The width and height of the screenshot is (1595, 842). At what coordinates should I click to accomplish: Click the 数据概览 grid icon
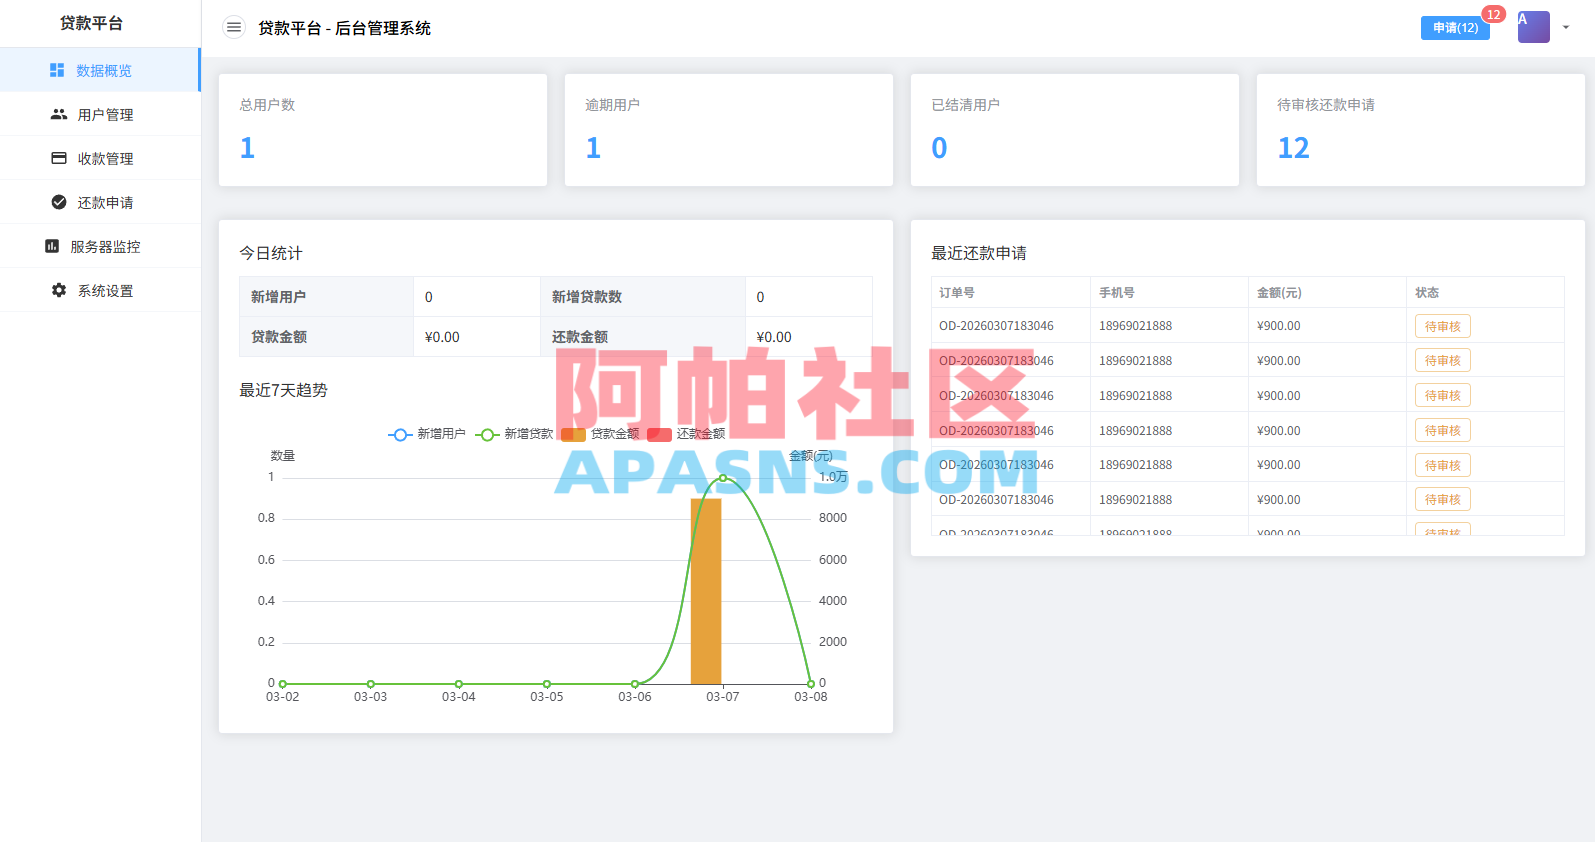point(57,70)
